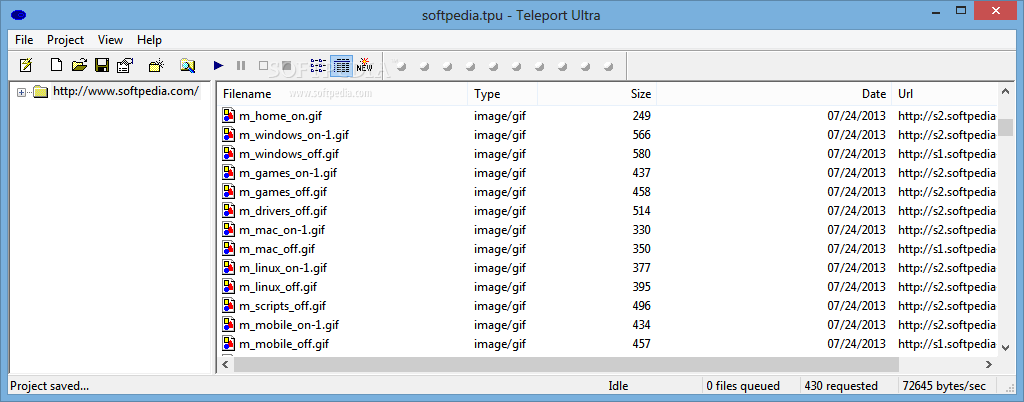The image size is (1024, 402).
Task: Open a project with the folder icon
Action: [x=79, y=65]
